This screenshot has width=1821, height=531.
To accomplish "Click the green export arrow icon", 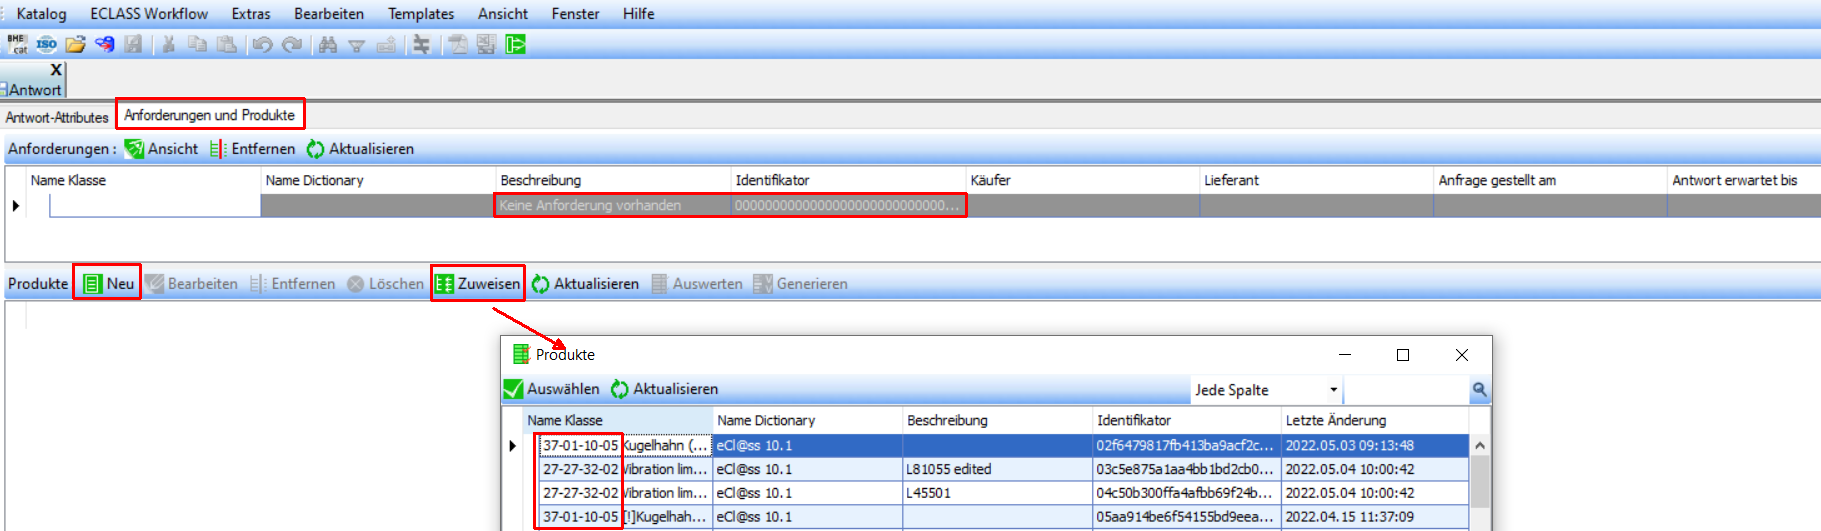I will 516,44.
